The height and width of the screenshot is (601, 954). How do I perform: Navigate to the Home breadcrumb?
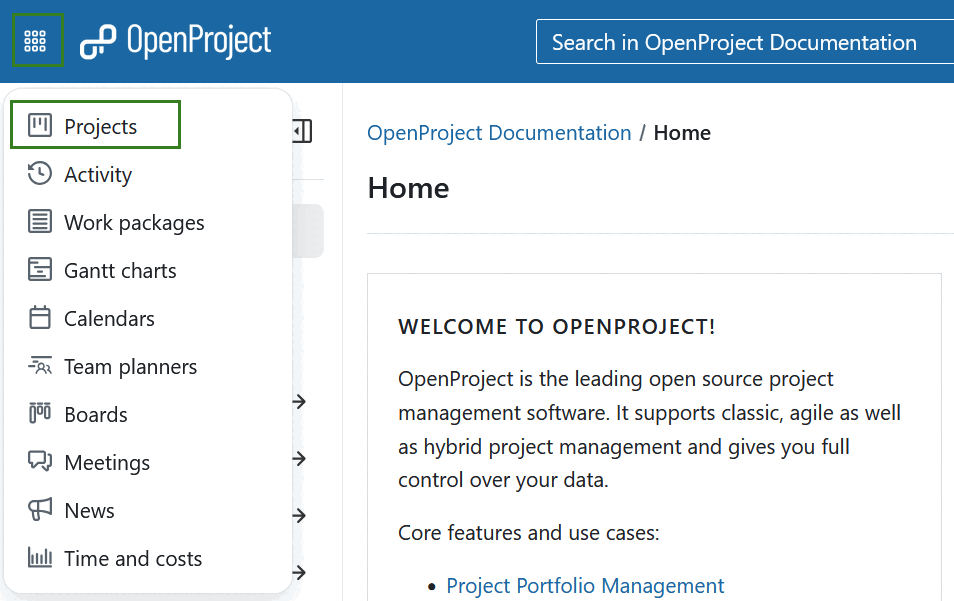[682, 132]
